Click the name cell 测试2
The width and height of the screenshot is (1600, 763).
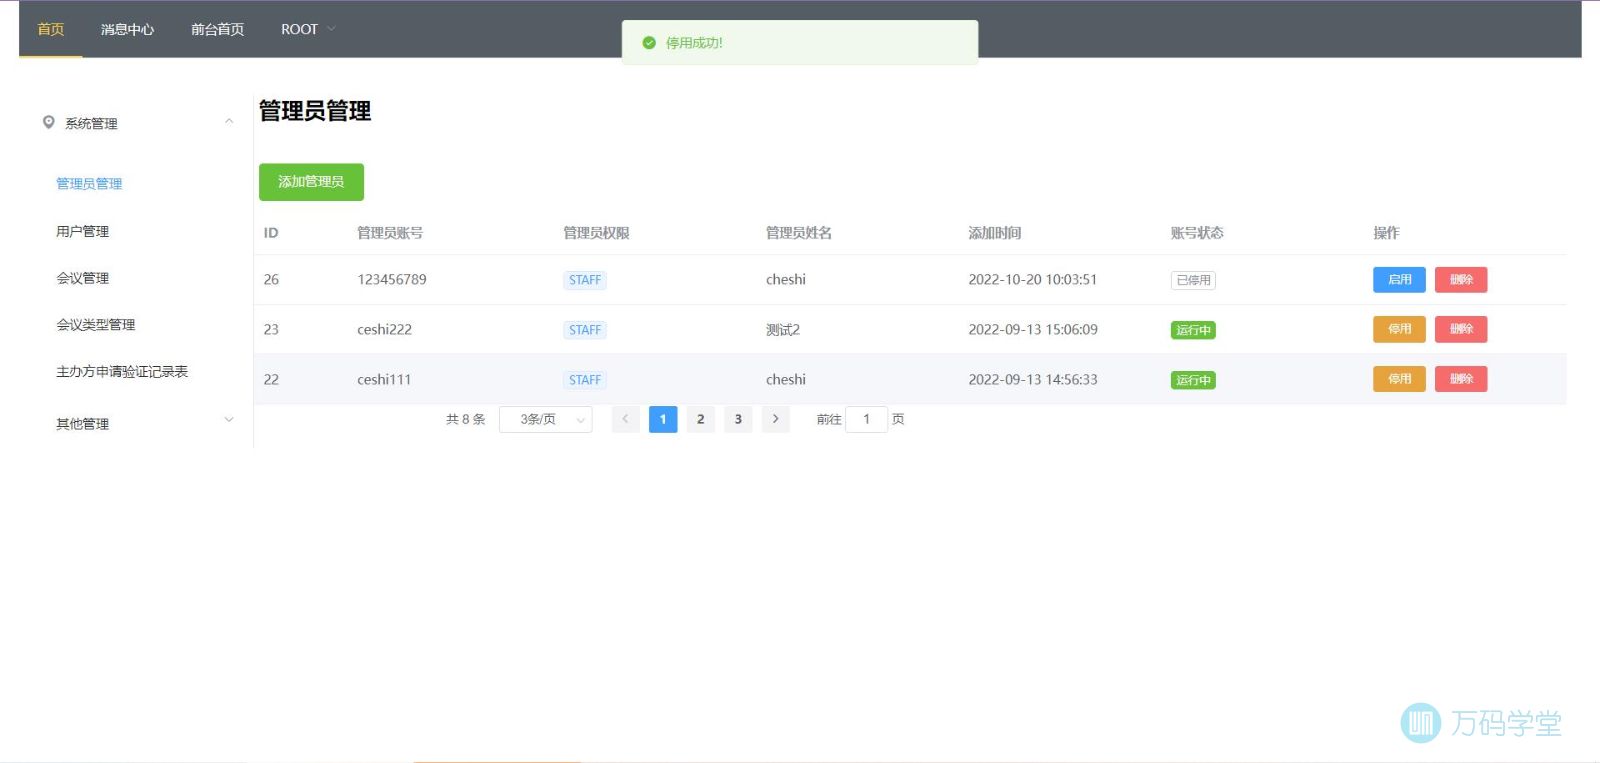pos(783,330)
